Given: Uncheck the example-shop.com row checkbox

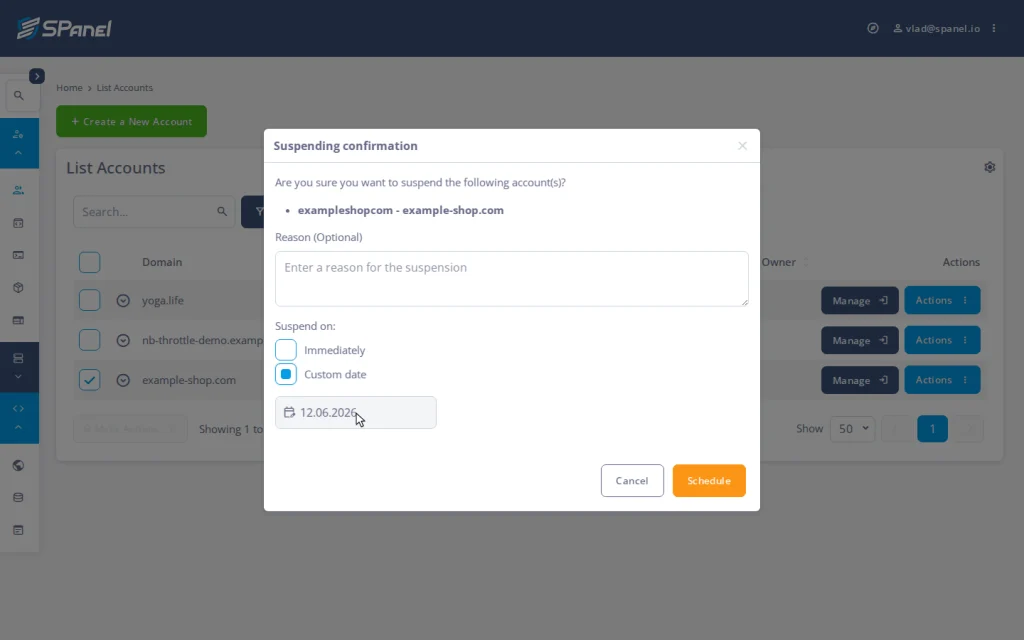Looking at the screenshot, I should (x=89, y=380).
